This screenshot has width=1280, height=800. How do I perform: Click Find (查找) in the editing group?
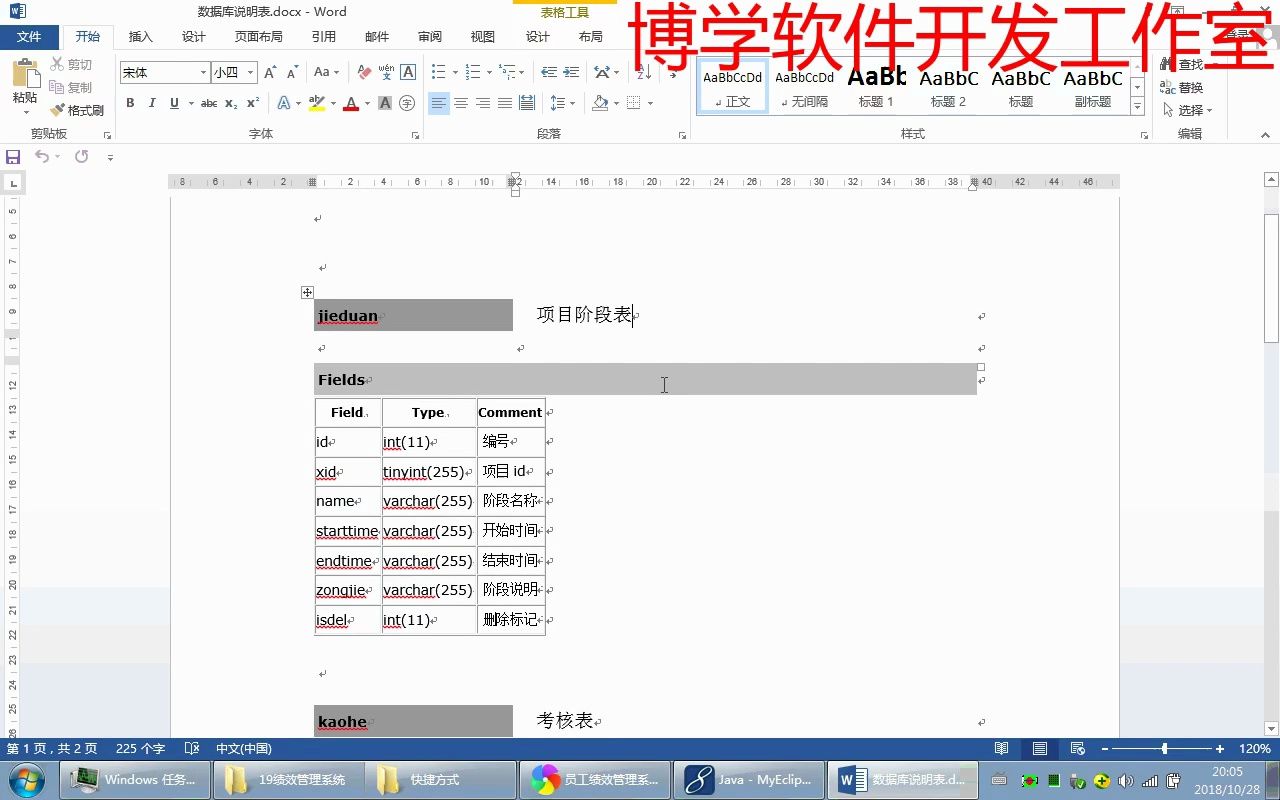pyautogui.click(x=1182, y=65)
